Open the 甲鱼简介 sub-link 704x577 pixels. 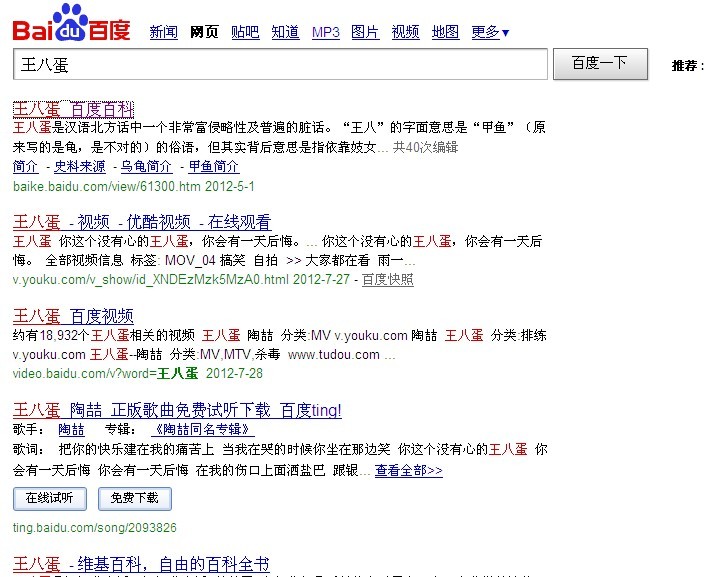213,167
